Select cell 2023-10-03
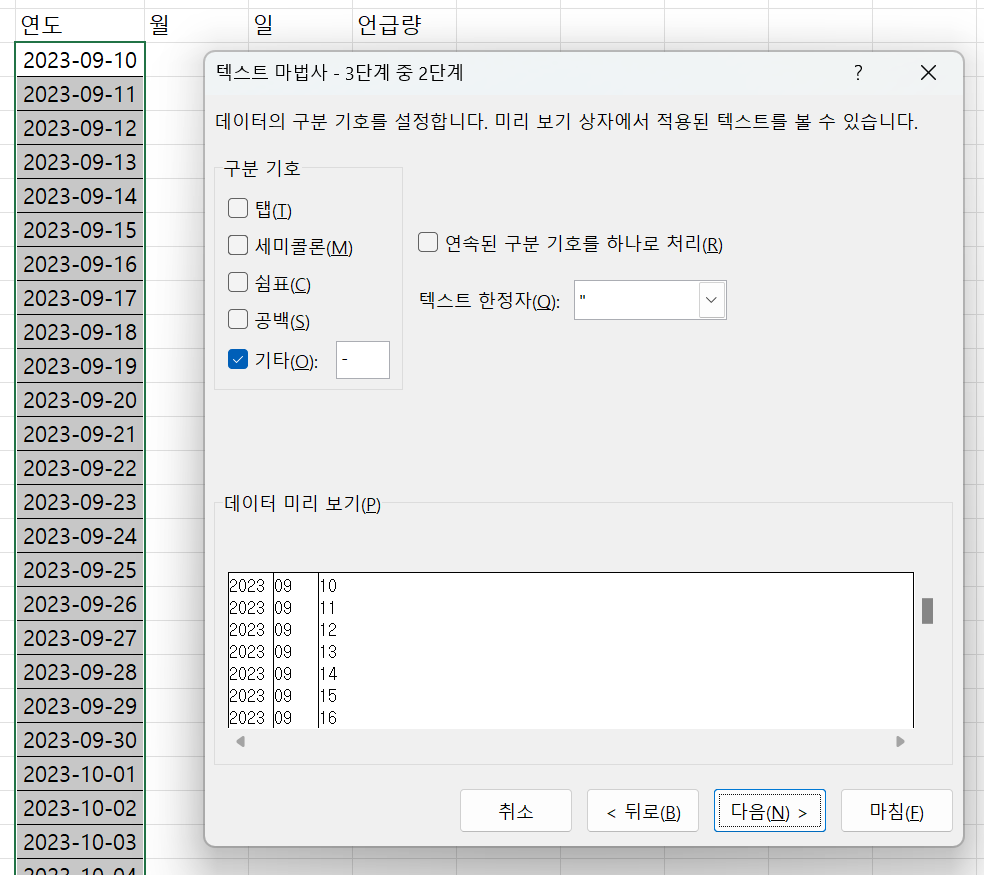This screenshot has height=875, width=984. coord(80,842)
